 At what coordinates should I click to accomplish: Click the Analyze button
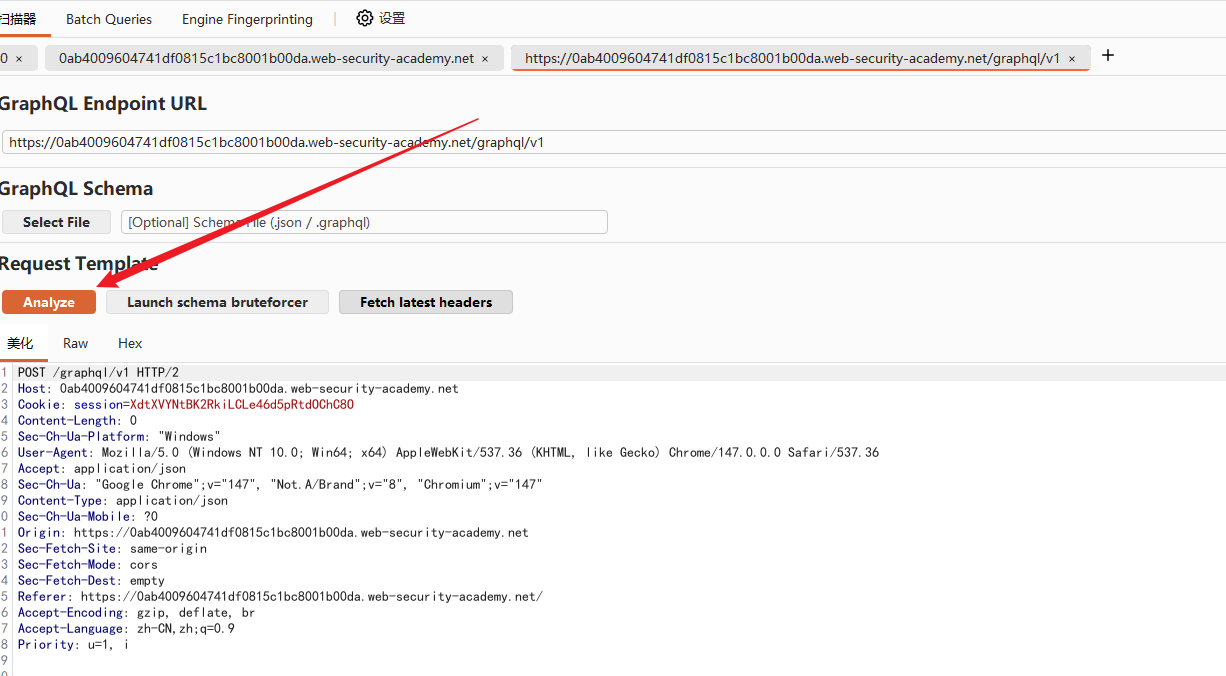[x=49, y=302]
